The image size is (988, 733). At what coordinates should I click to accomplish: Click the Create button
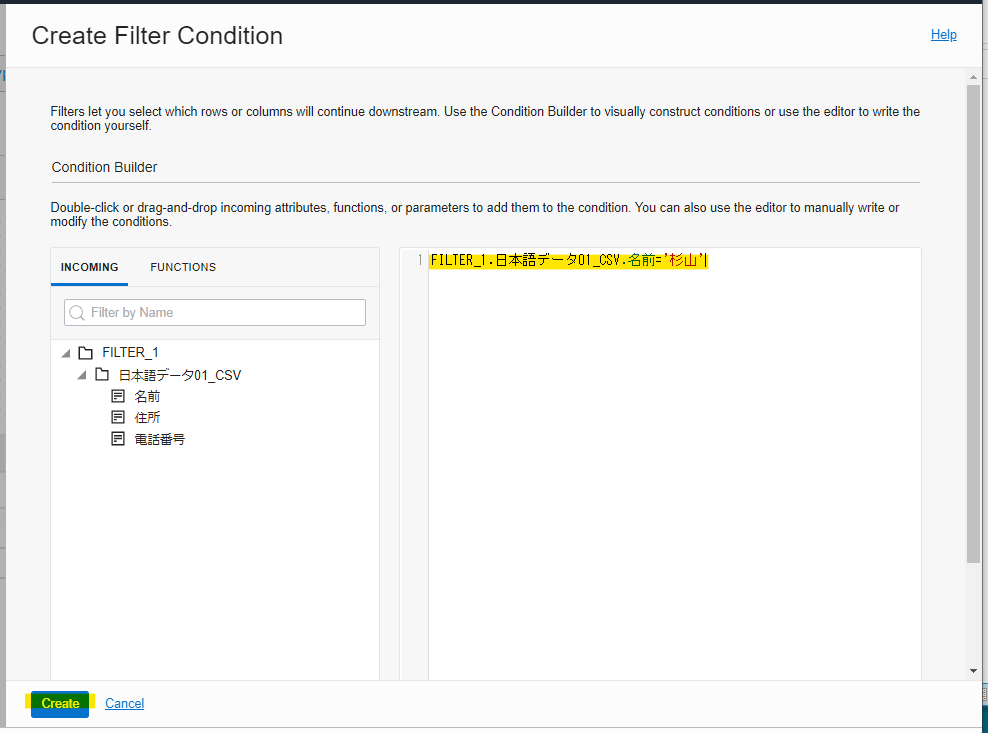(60, 703)
